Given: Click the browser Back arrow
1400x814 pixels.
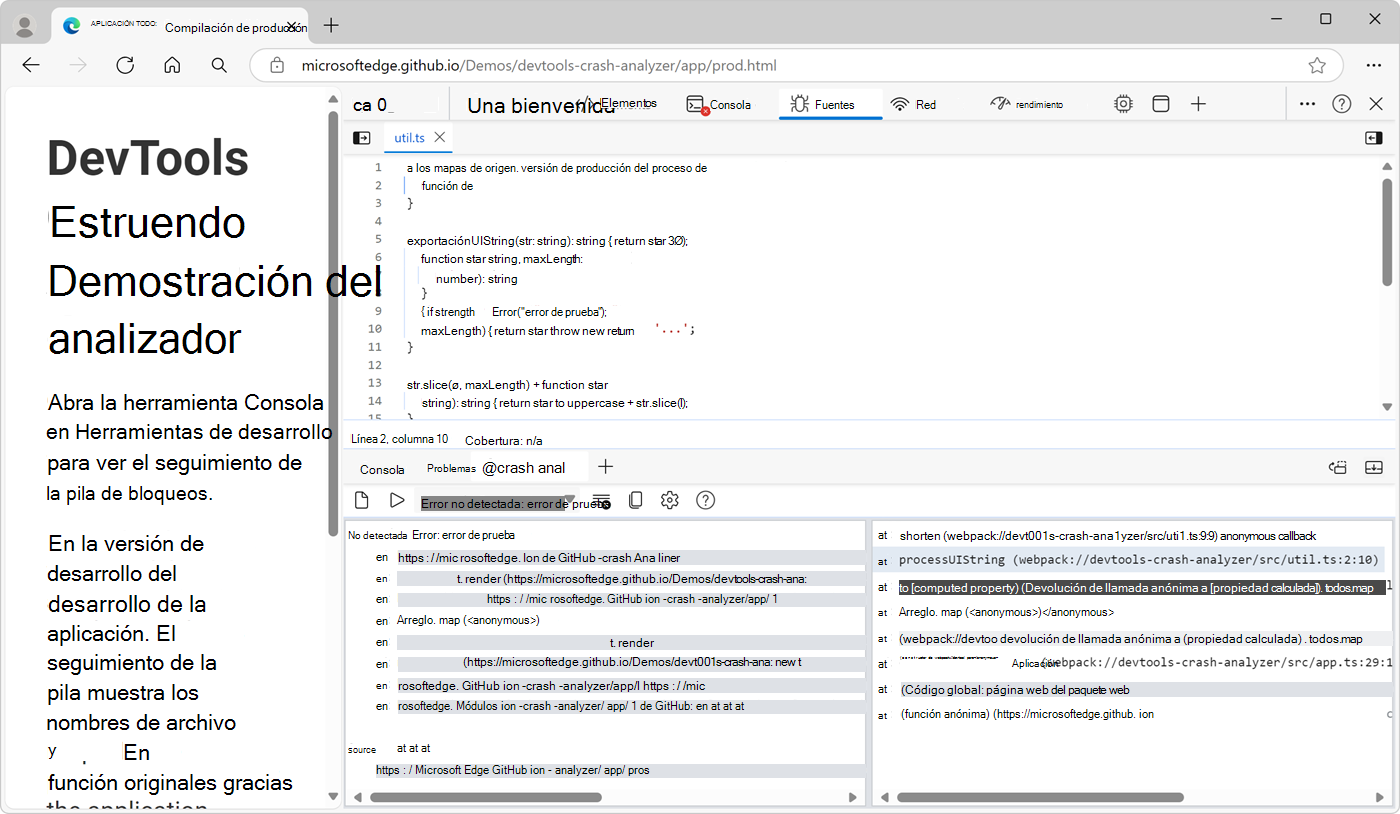Looking at the screenshot, I should [x=31, y=65].
